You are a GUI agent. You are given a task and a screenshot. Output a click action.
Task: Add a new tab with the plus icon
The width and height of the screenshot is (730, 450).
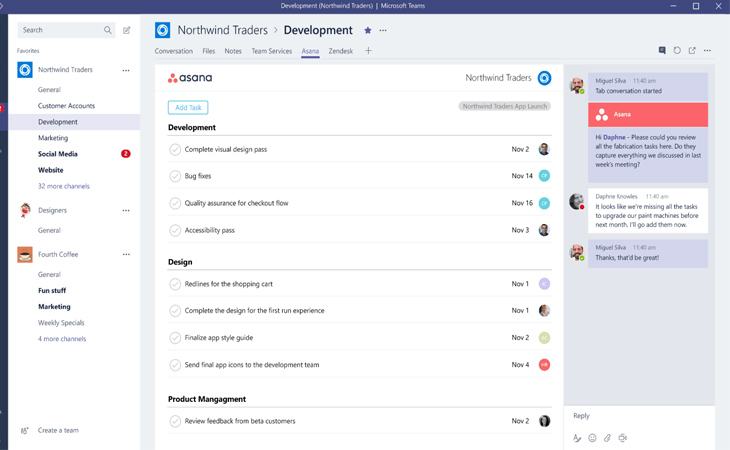(368, 51)
